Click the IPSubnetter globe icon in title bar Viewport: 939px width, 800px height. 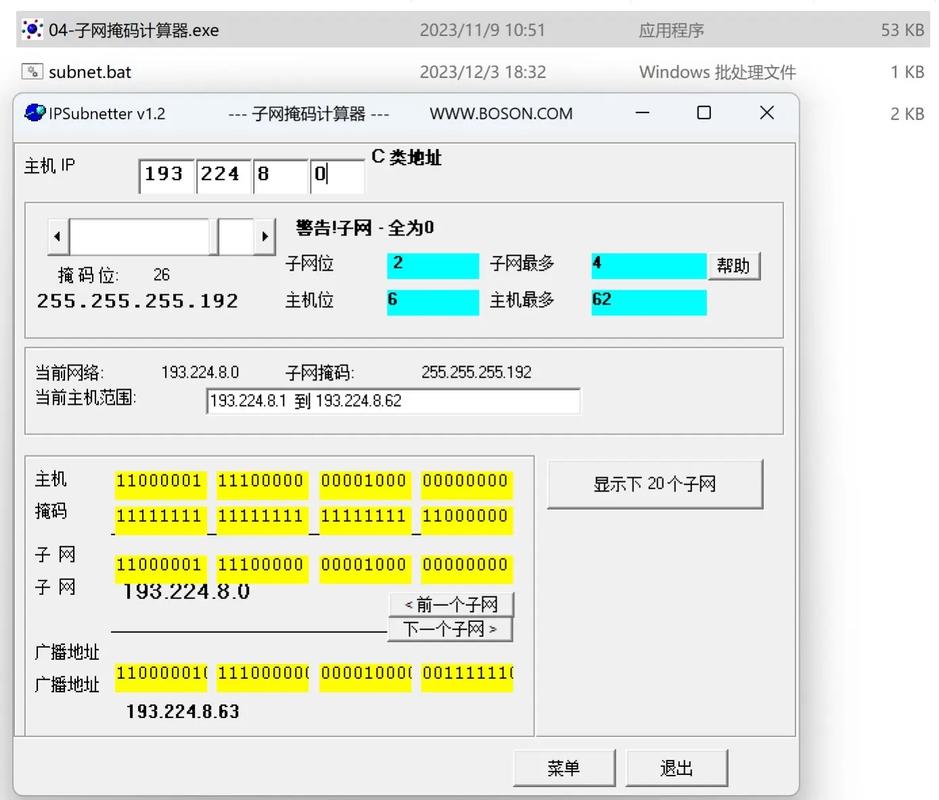click(x=35, y=113)
